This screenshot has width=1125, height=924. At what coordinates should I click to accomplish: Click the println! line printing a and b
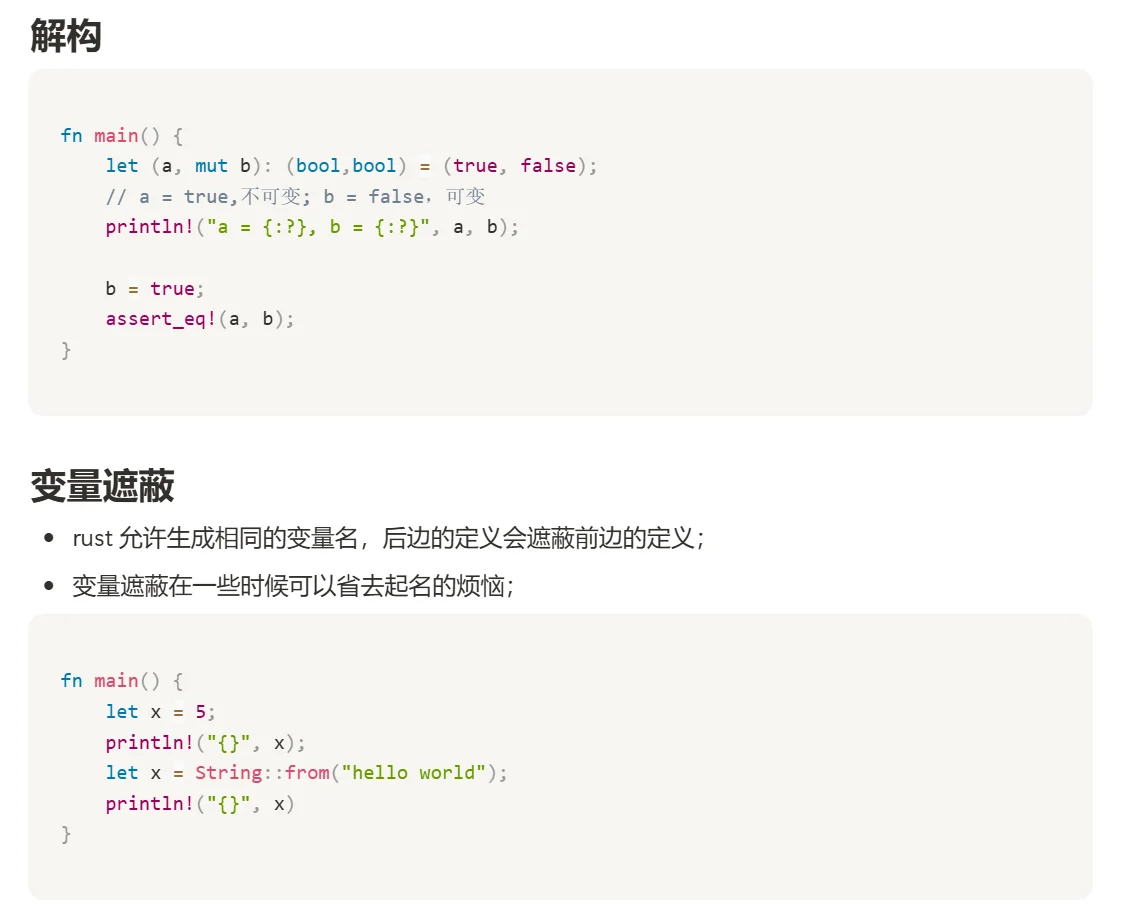(311, 227)
